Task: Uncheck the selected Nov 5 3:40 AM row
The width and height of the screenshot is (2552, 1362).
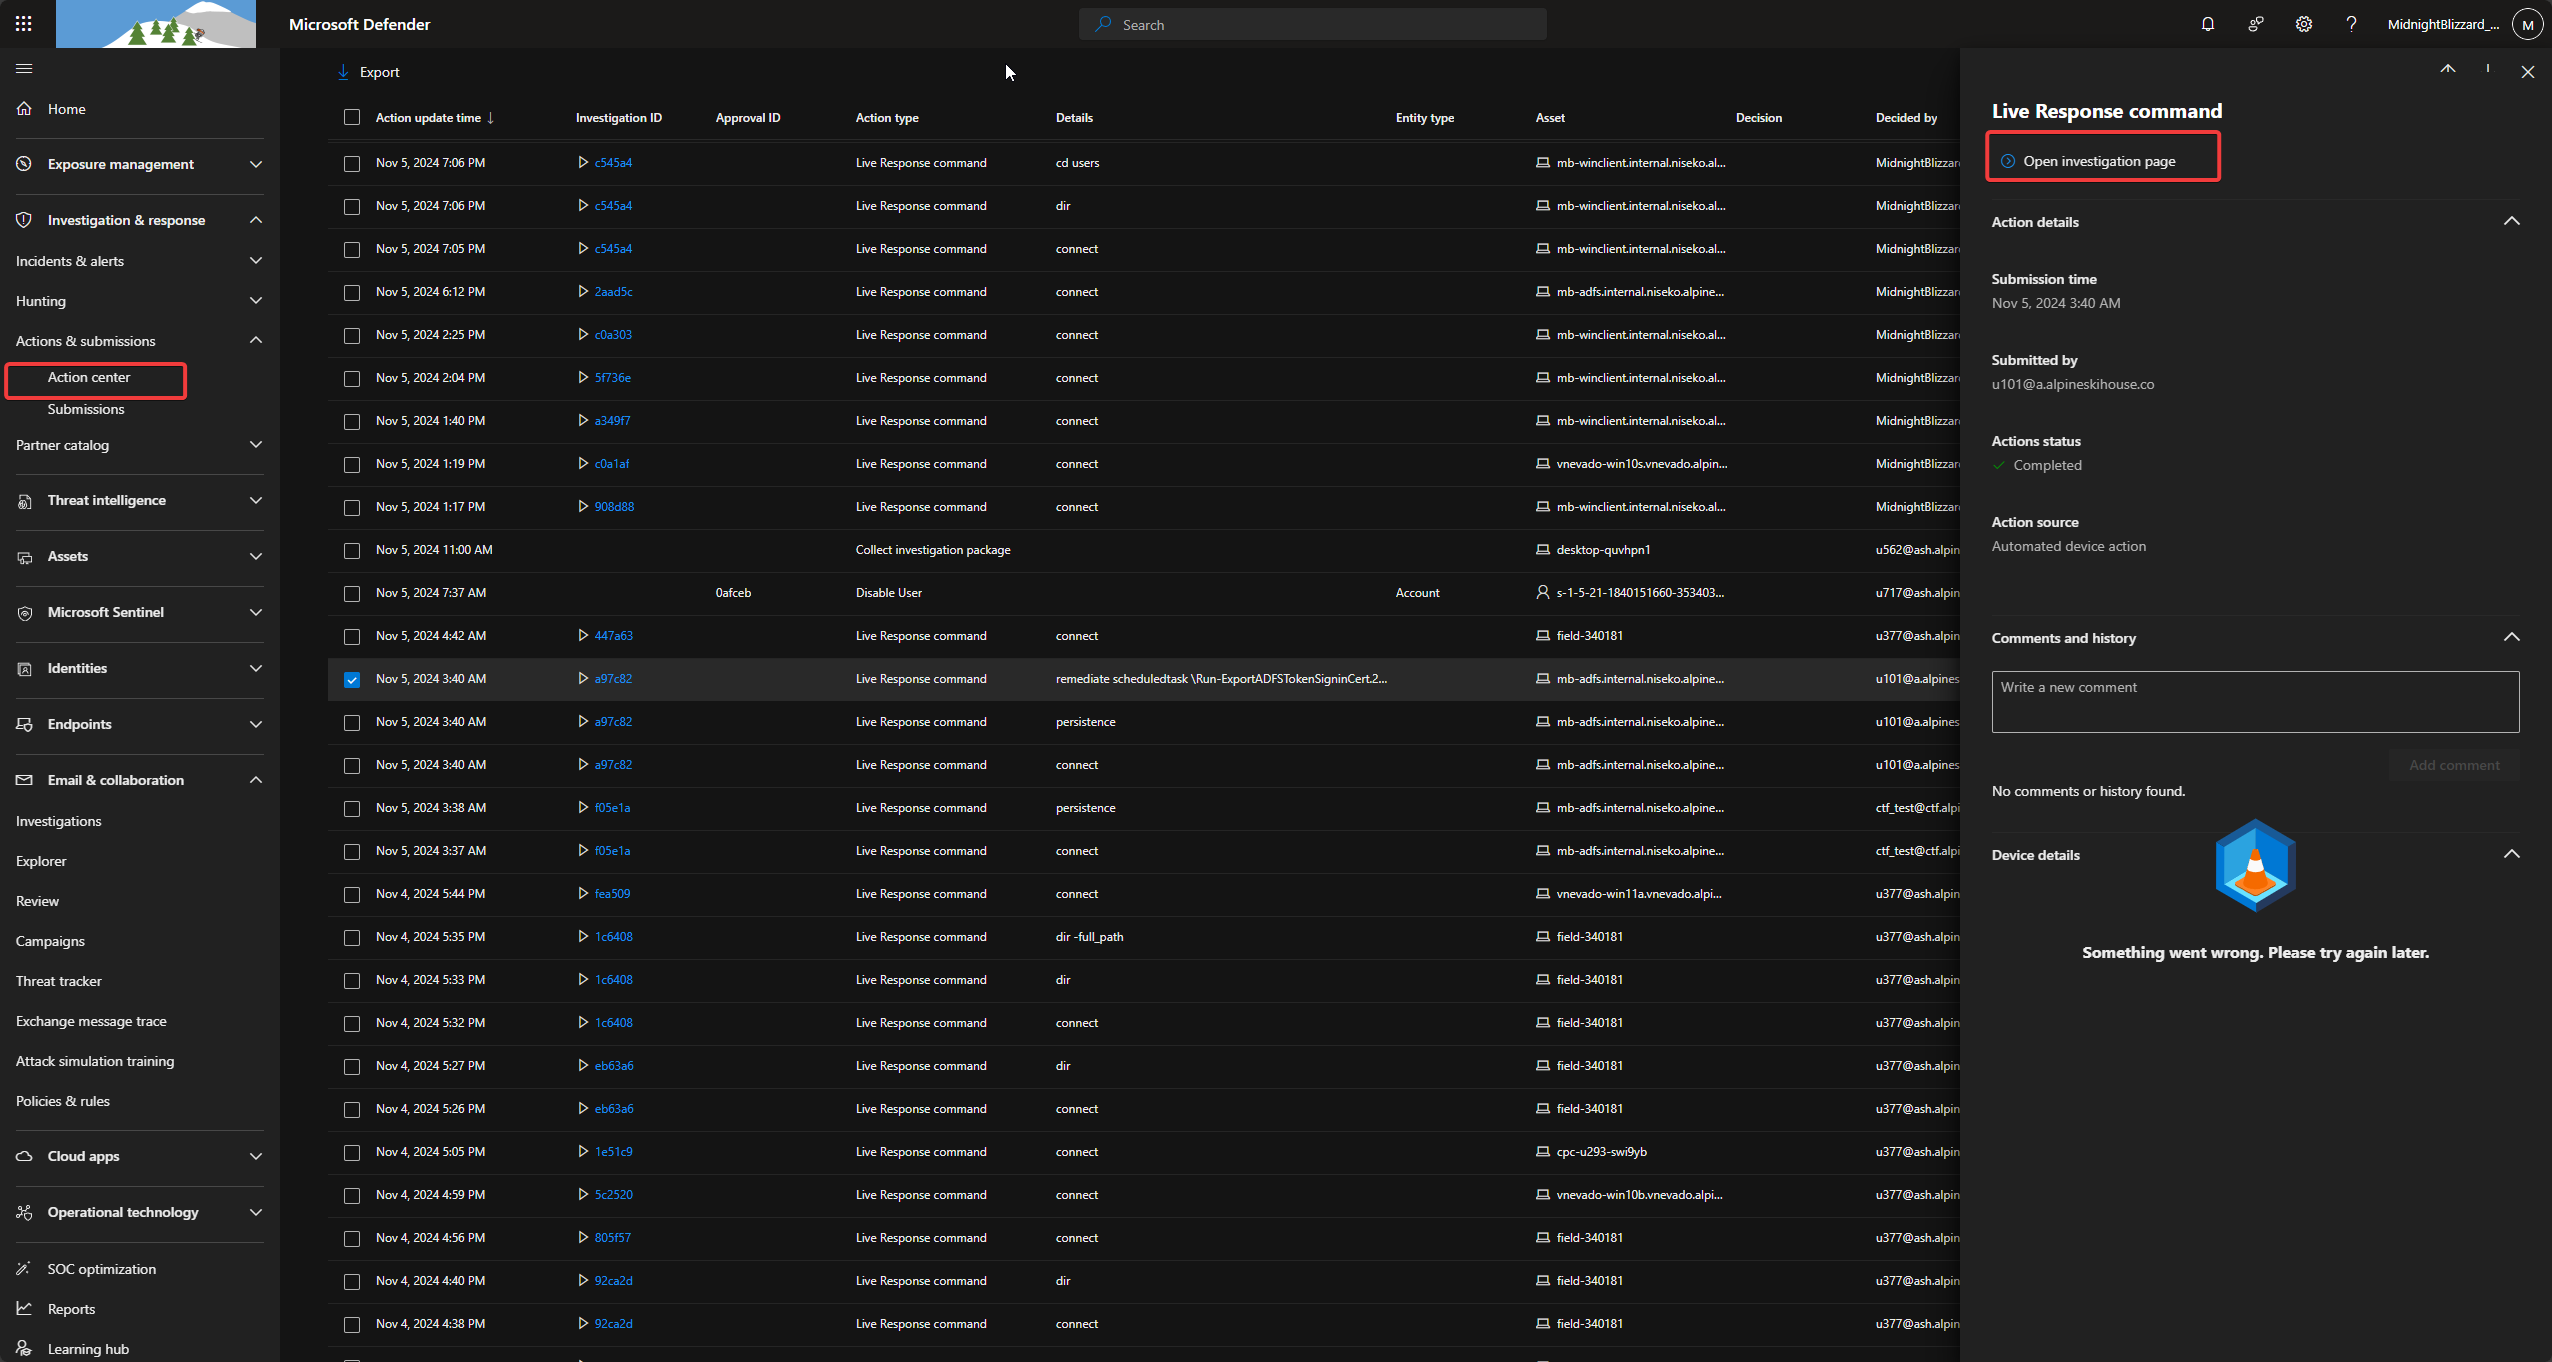Action: pyautogui.click(x=351, y=679)
